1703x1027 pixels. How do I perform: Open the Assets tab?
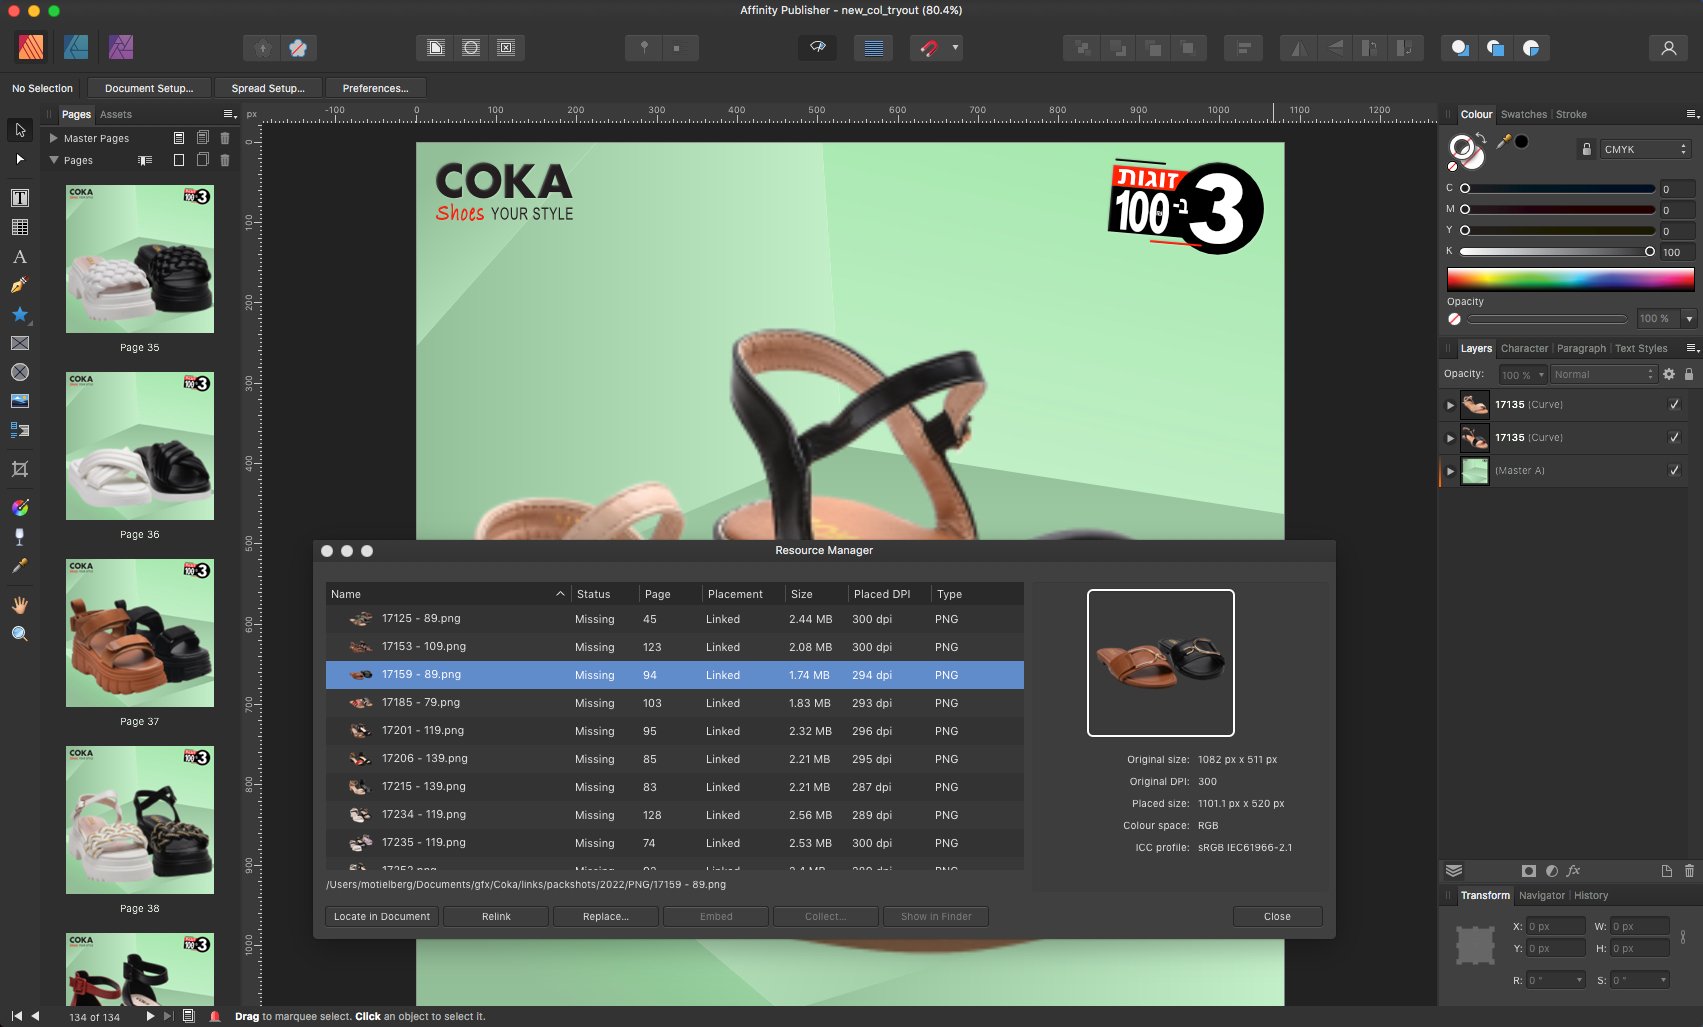click(x=116, y=114)
